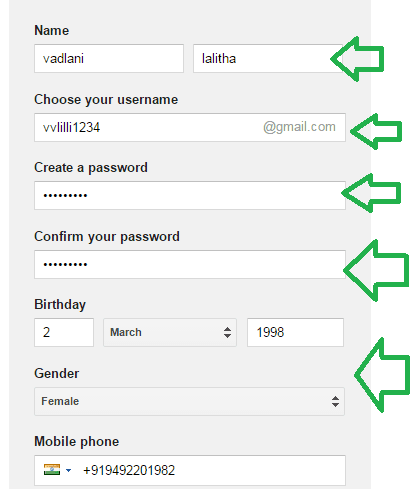Screen dimensions: 415x489
Task: Click the mobile phone number field
Action: tap(190, 470)
